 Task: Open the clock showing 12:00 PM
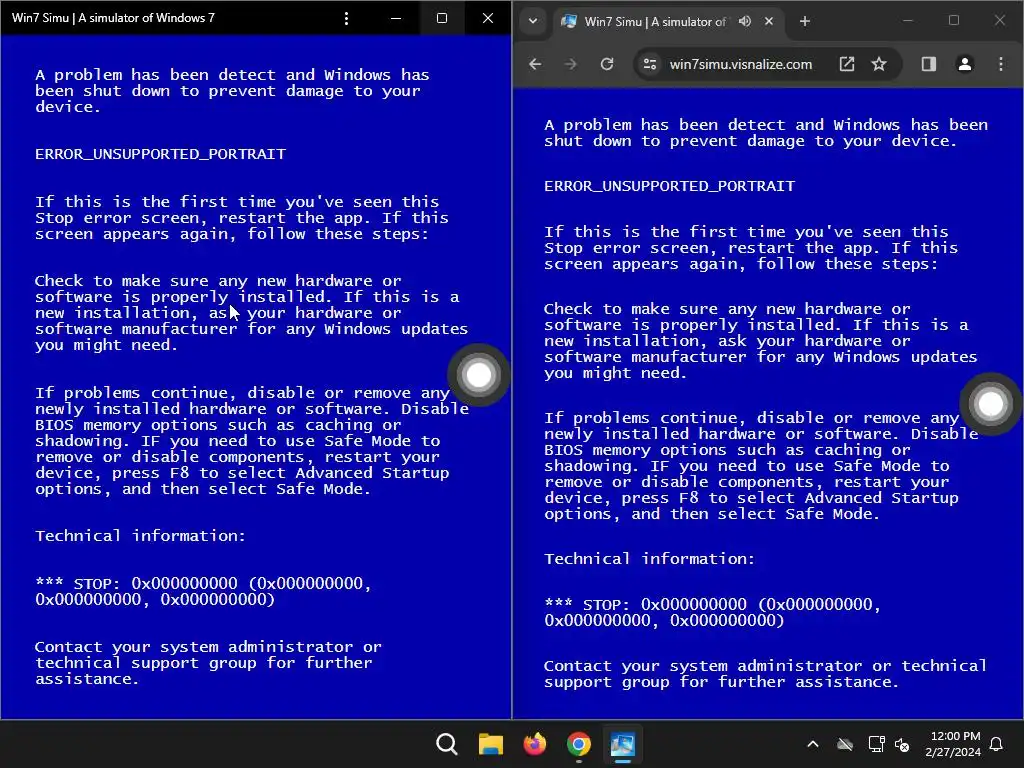point(953,744)
